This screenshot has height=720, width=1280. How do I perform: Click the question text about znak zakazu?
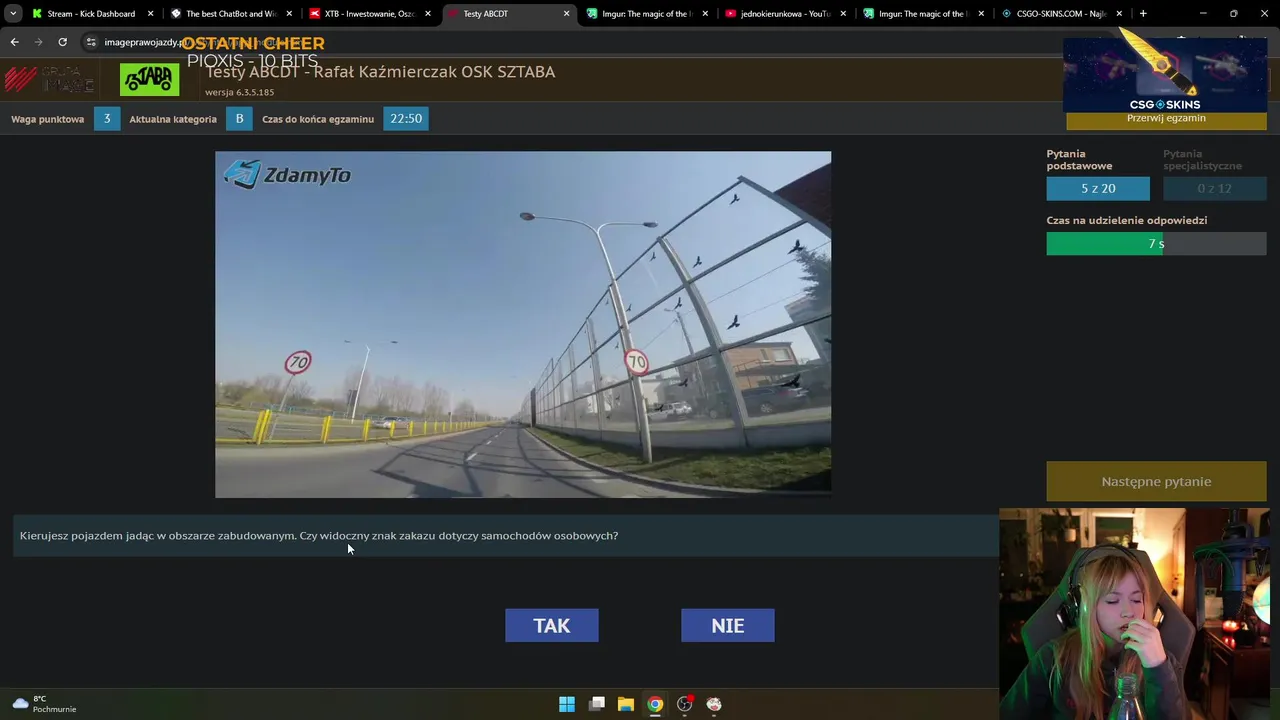click(x=319, y=536)
